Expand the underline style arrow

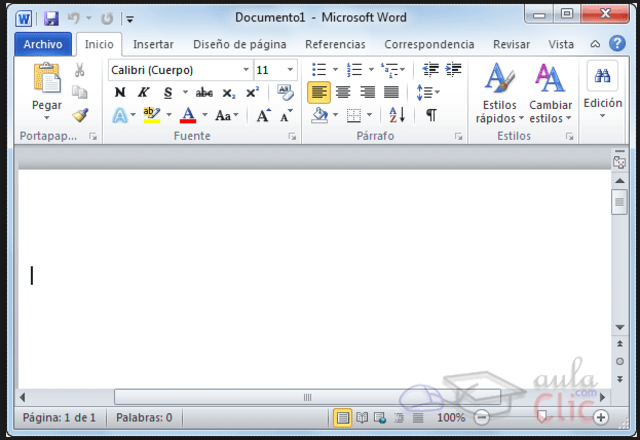(185, 92)
